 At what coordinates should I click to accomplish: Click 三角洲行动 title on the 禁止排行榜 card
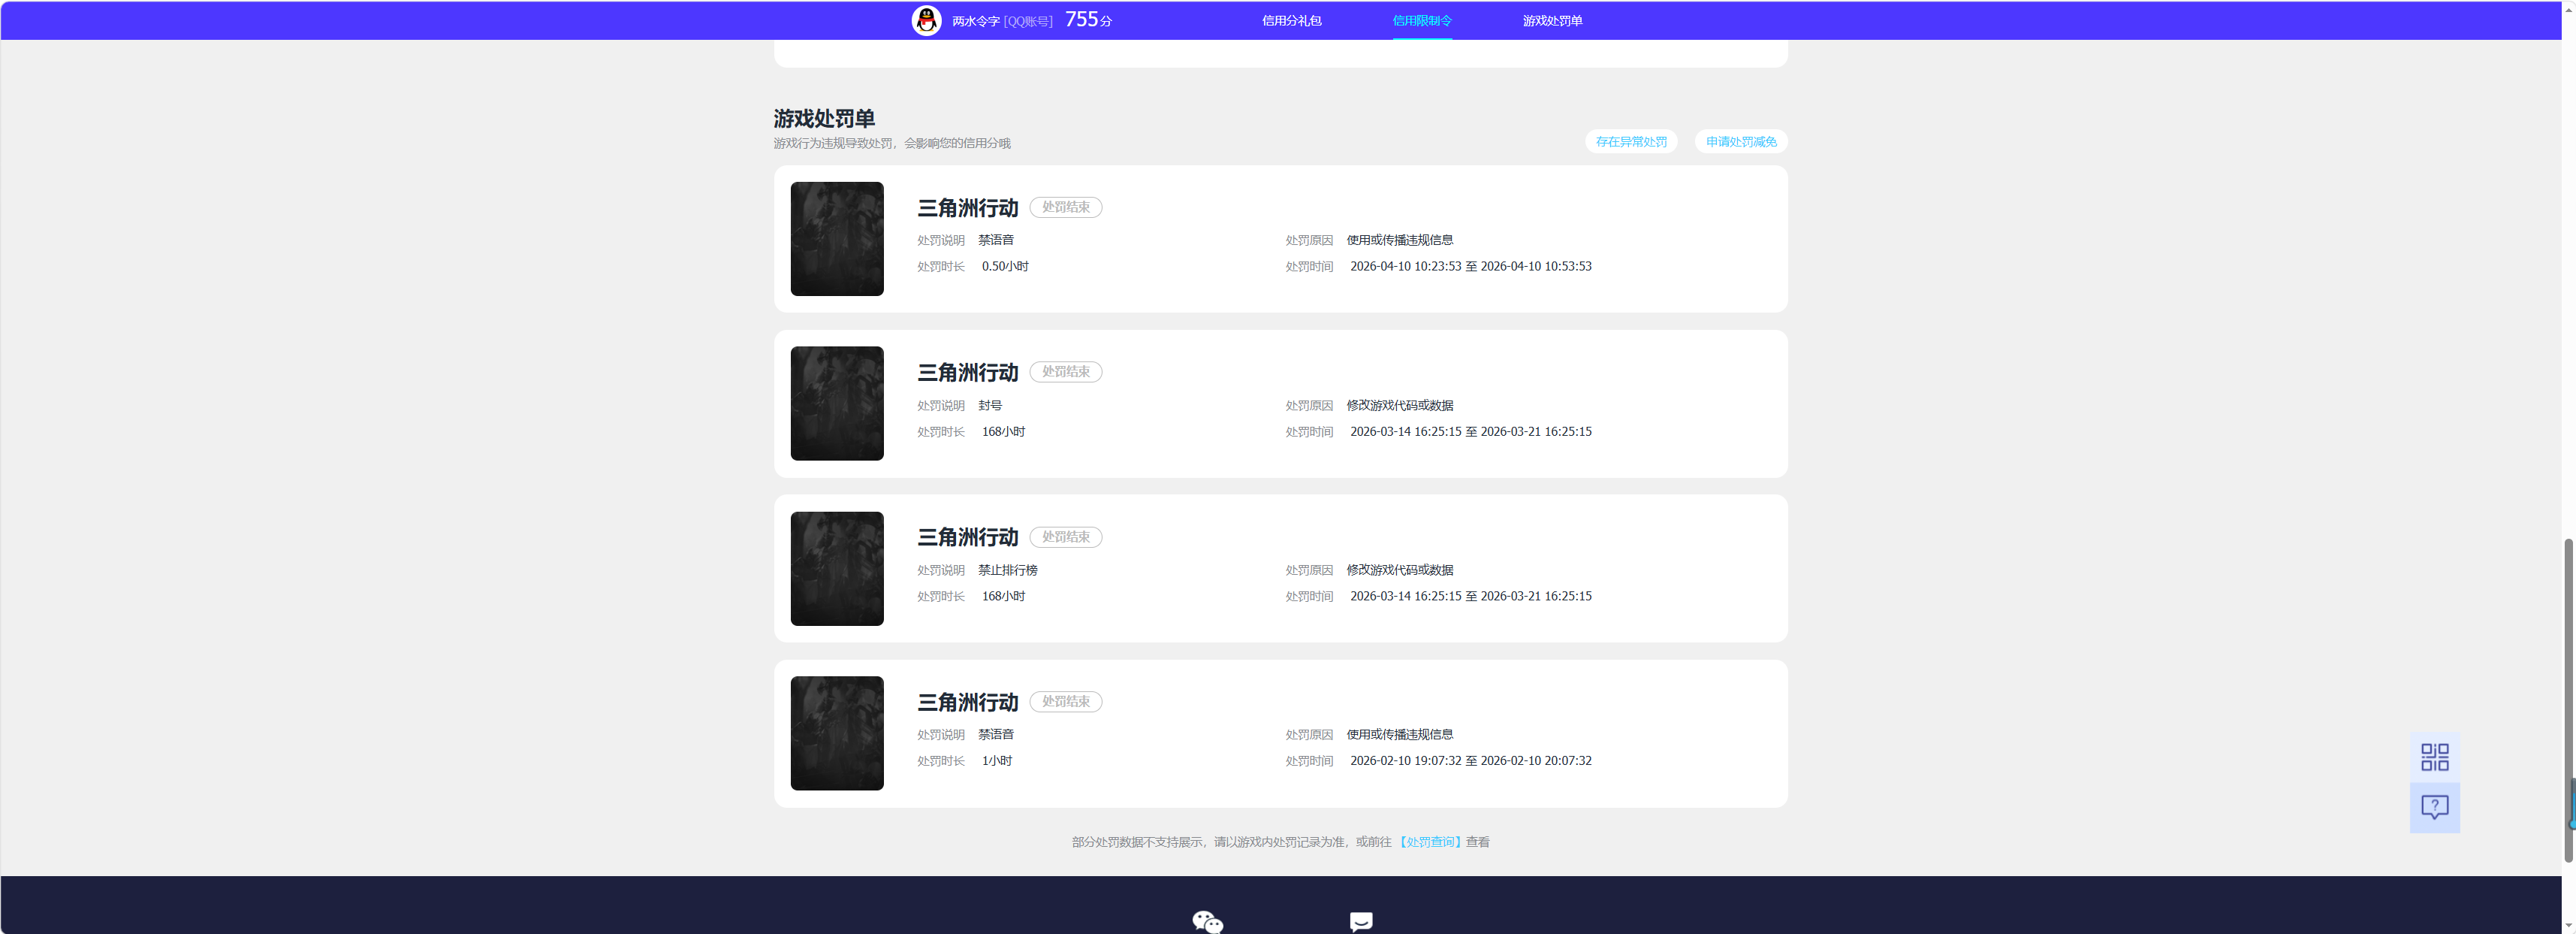[x=967, y=538]
